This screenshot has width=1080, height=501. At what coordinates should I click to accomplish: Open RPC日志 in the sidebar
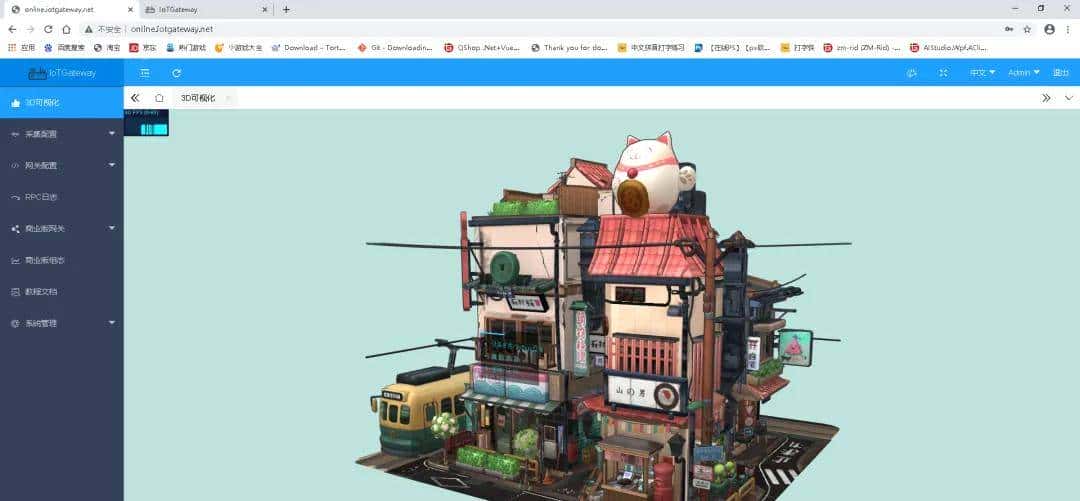62,197
